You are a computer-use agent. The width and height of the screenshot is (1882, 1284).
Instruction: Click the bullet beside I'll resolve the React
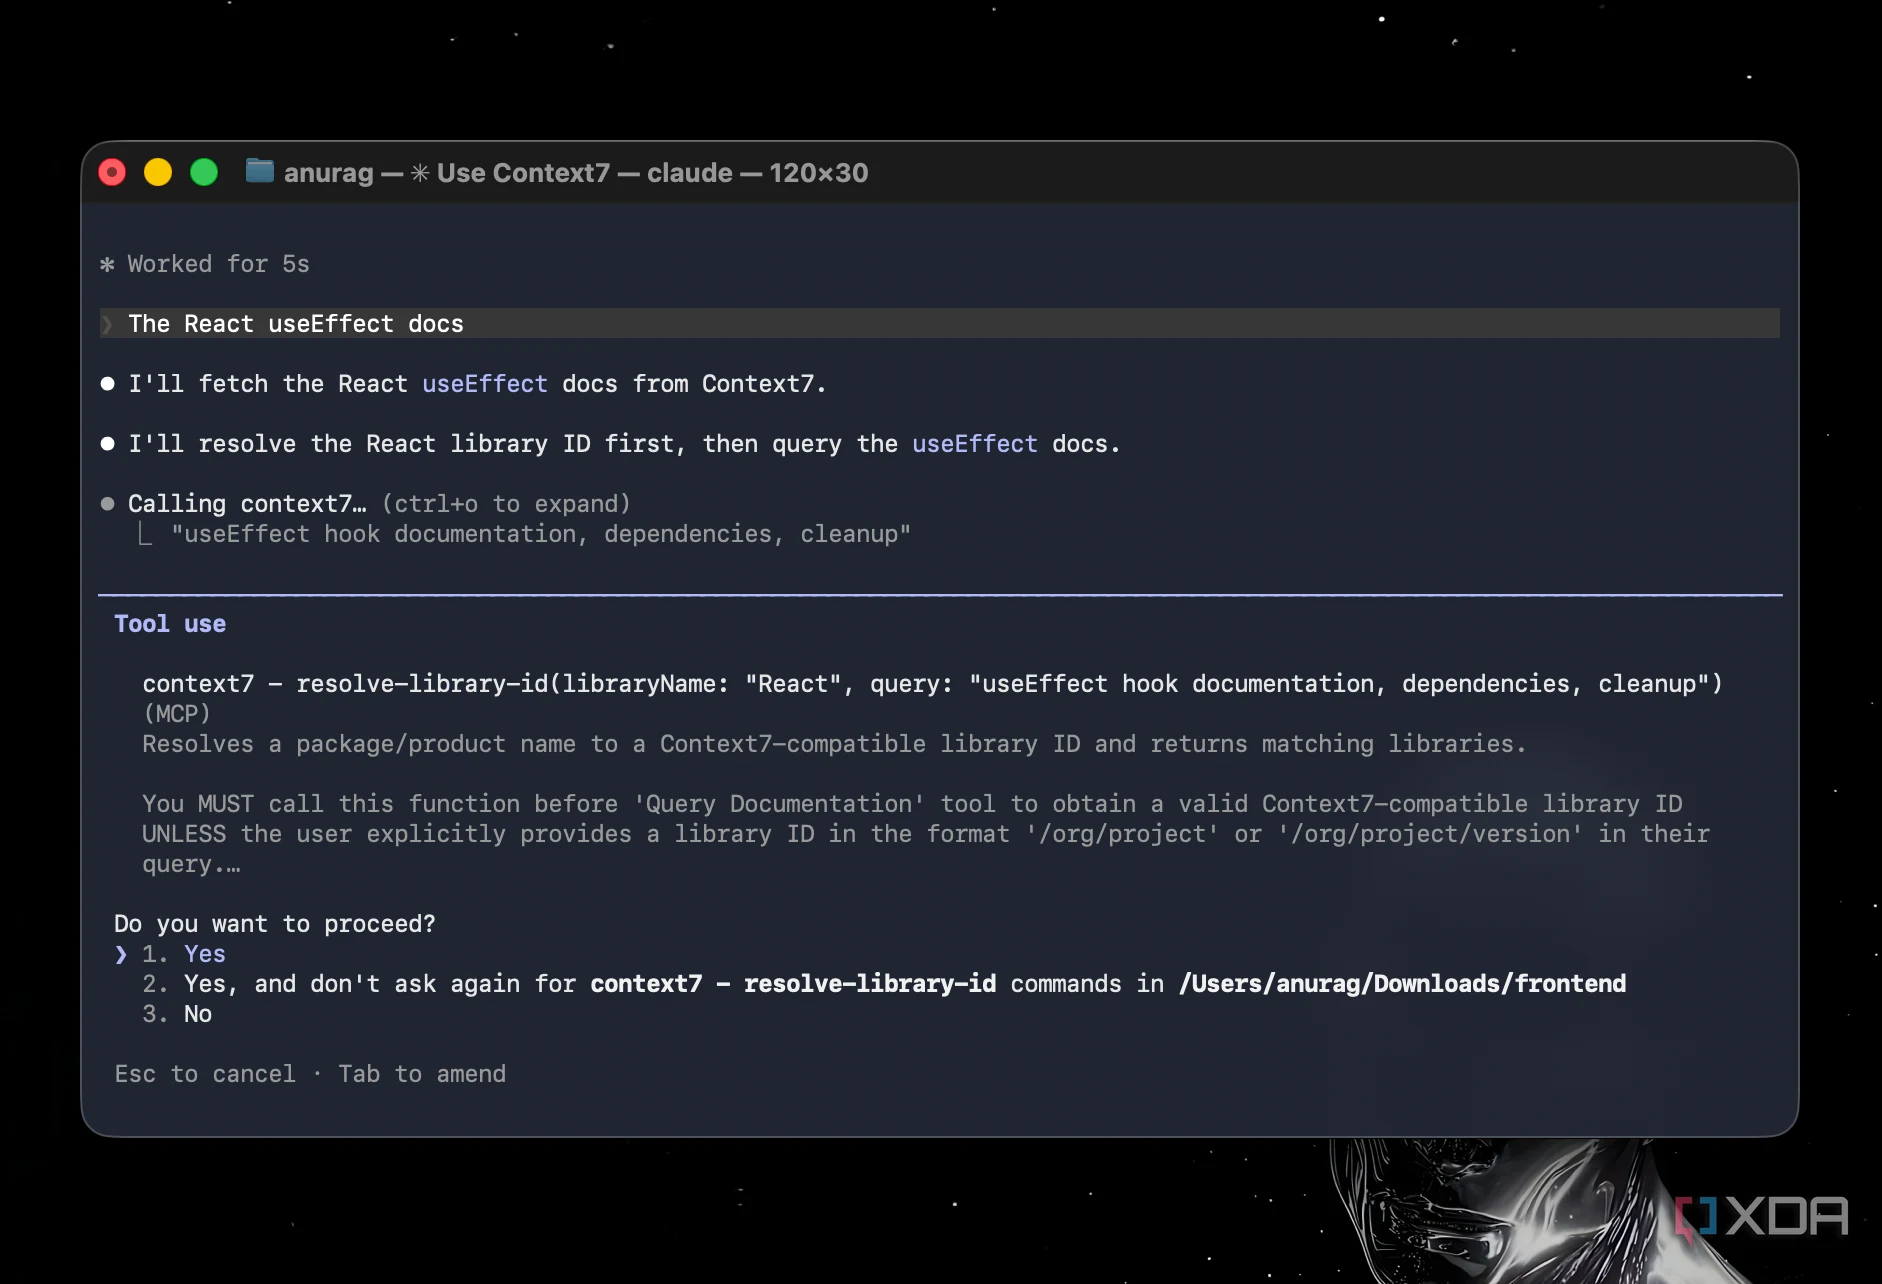coord(107,444)
